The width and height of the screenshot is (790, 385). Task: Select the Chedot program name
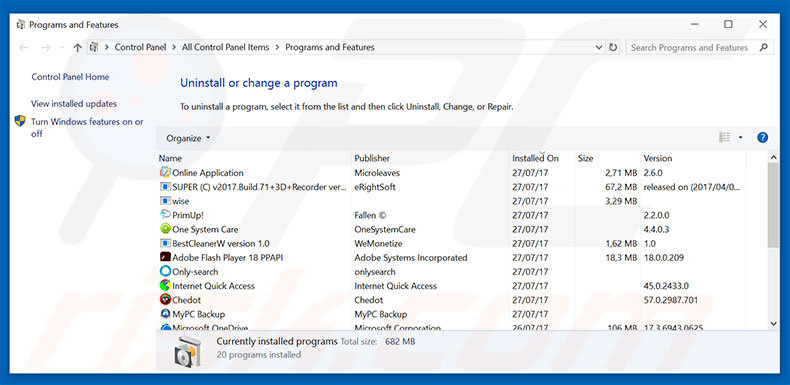pyautogui.click(x=186, y=299)
